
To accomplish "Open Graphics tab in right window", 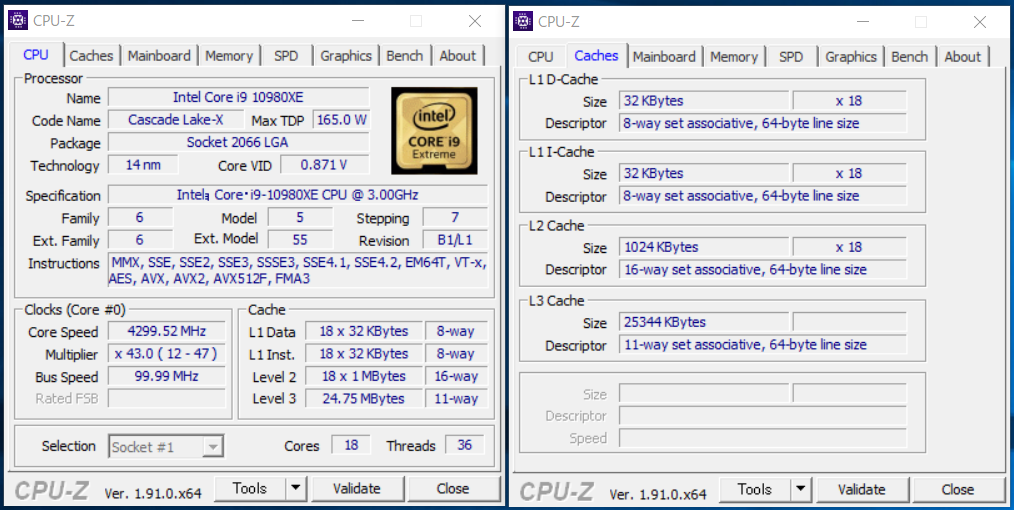I will pos(851,56).
